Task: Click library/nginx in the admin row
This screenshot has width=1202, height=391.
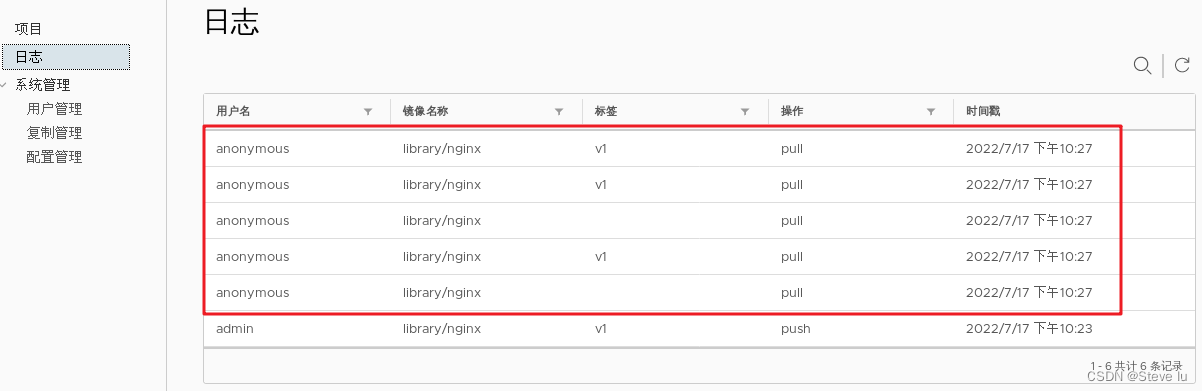Action: pos(442,329)
